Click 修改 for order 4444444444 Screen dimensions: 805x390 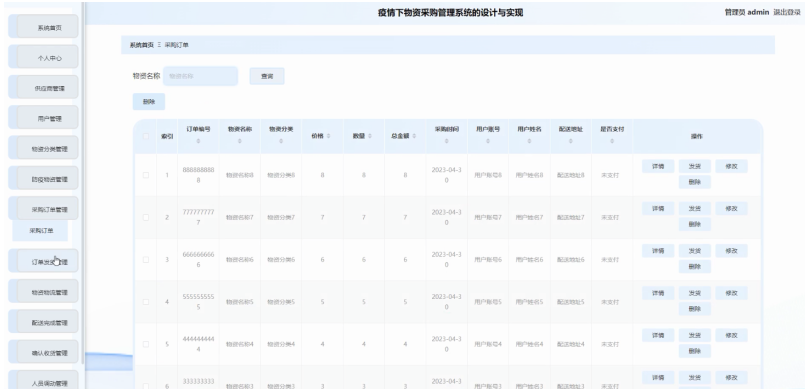(731, 335)
